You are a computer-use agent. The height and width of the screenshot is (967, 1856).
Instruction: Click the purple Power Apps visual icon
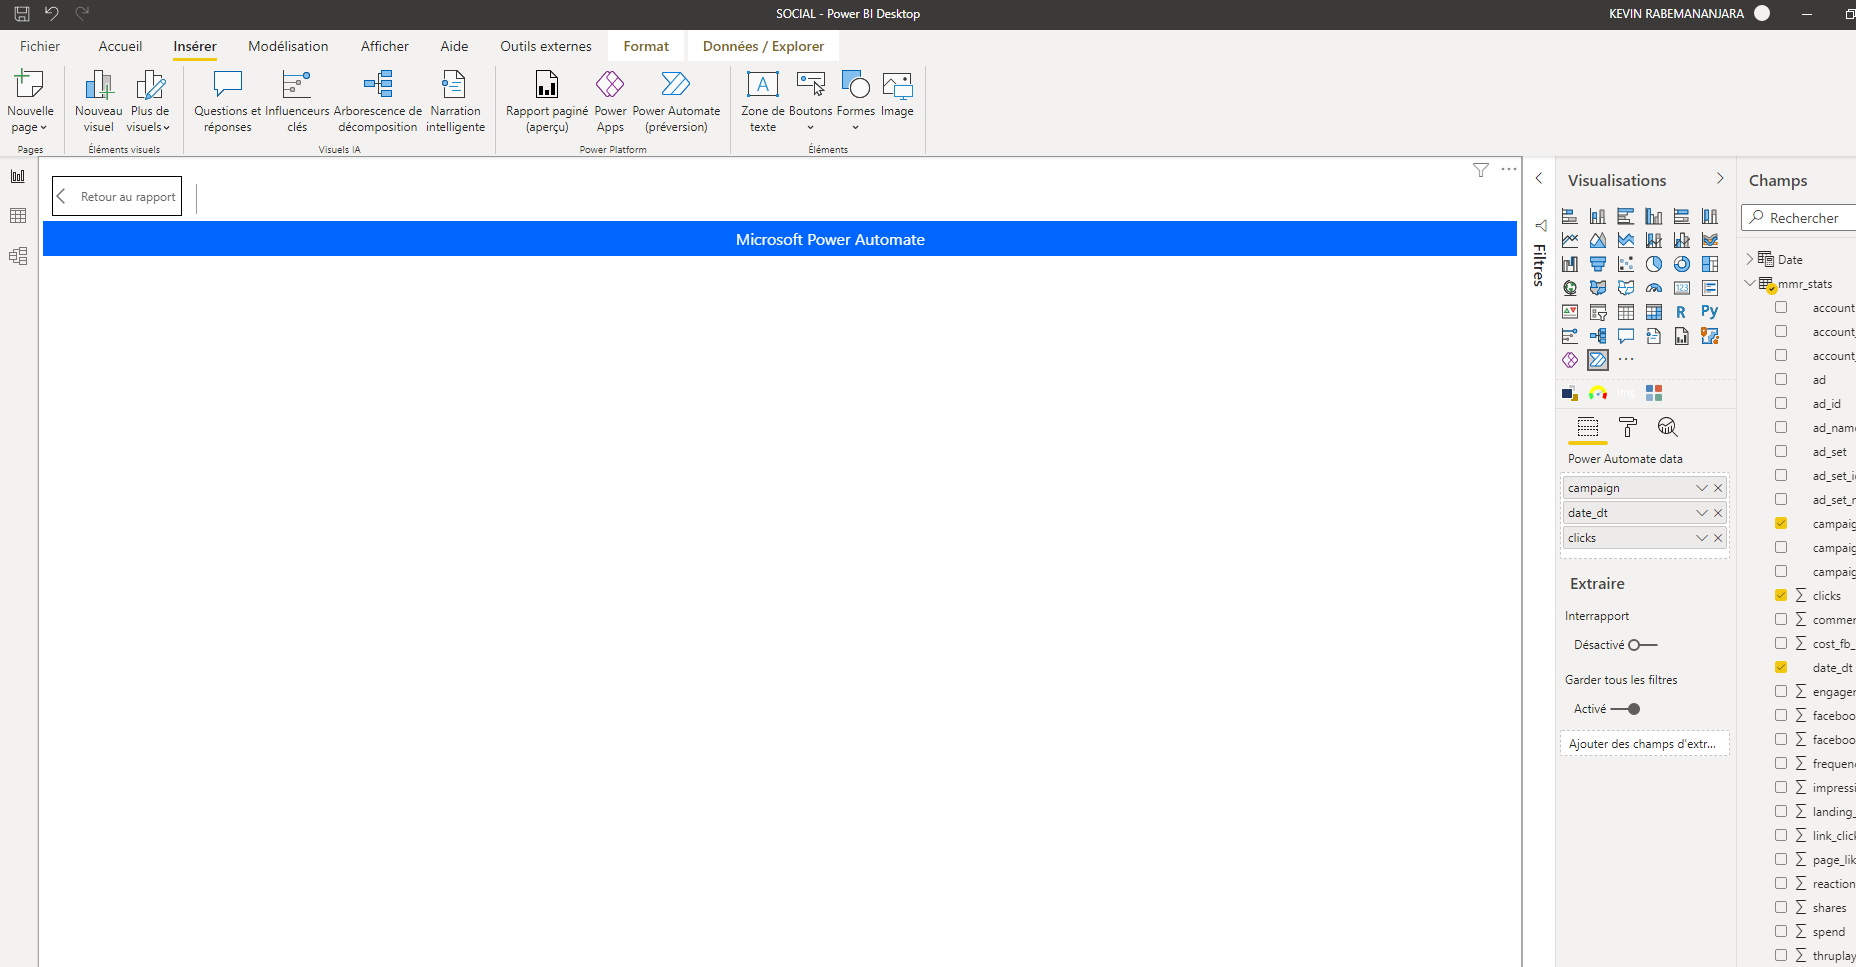[1570, 360]
